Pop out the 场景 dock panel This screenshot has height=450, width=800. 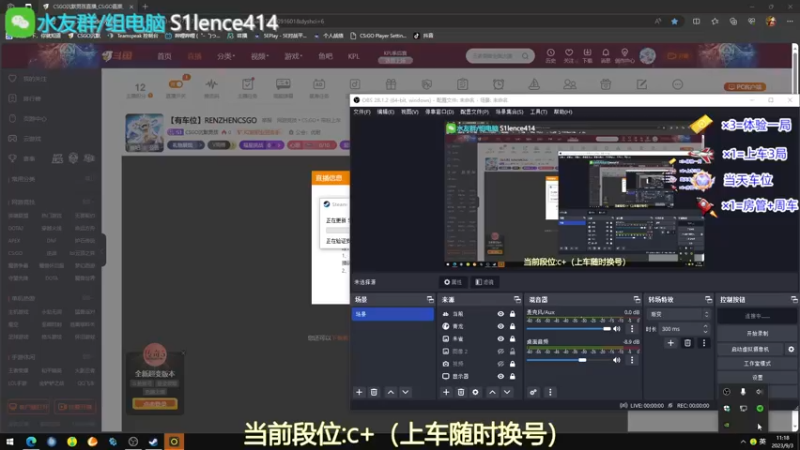coord(430,299)
